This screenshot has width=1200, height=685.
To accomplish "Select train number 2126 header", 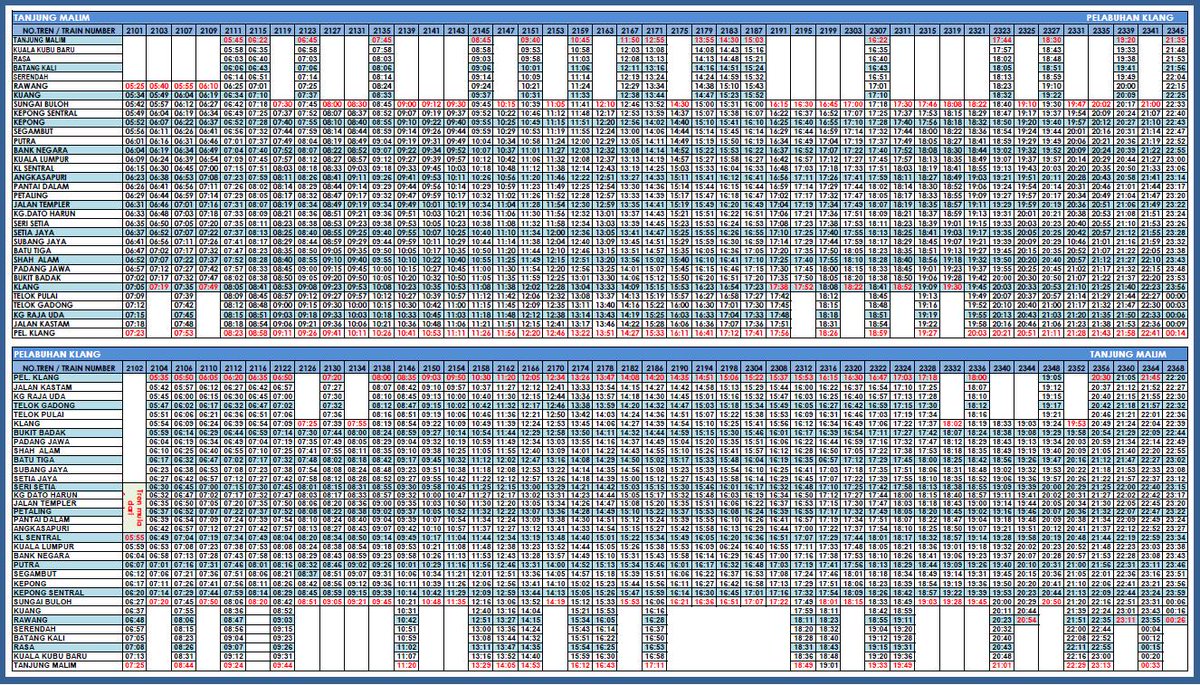I will coord(307,368).
